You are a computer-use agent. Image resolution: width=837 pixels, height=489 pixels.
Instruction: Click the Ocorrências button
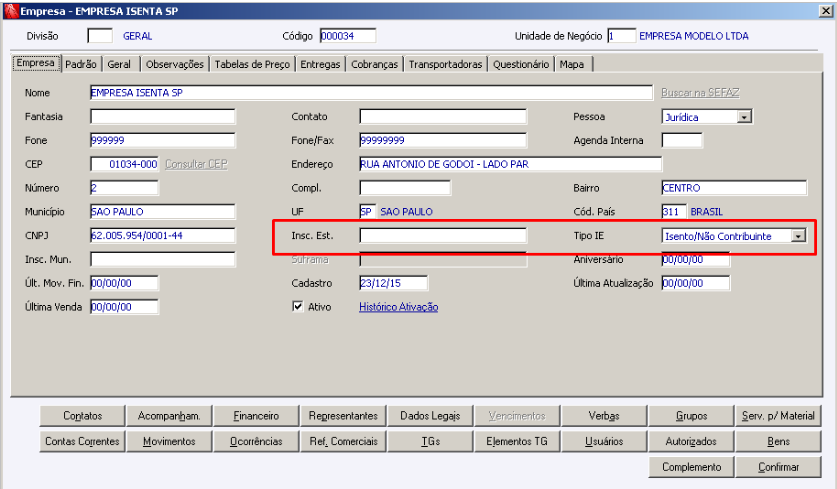[x=256, y=441]
